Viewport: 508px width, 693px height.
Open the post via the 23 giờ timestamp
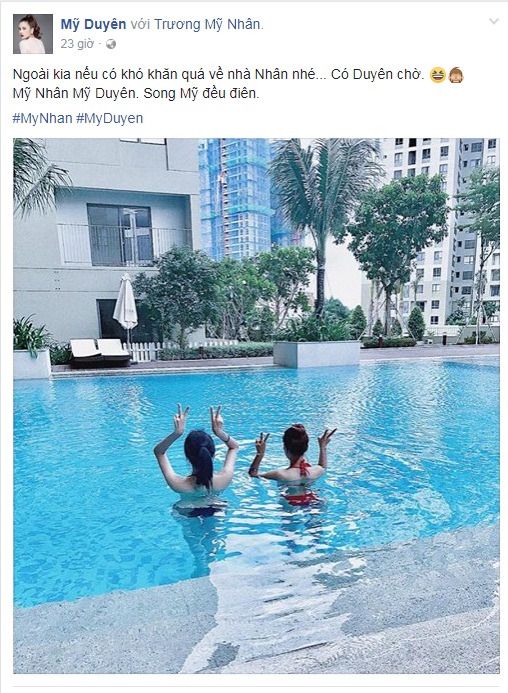(x=77, y=44)
